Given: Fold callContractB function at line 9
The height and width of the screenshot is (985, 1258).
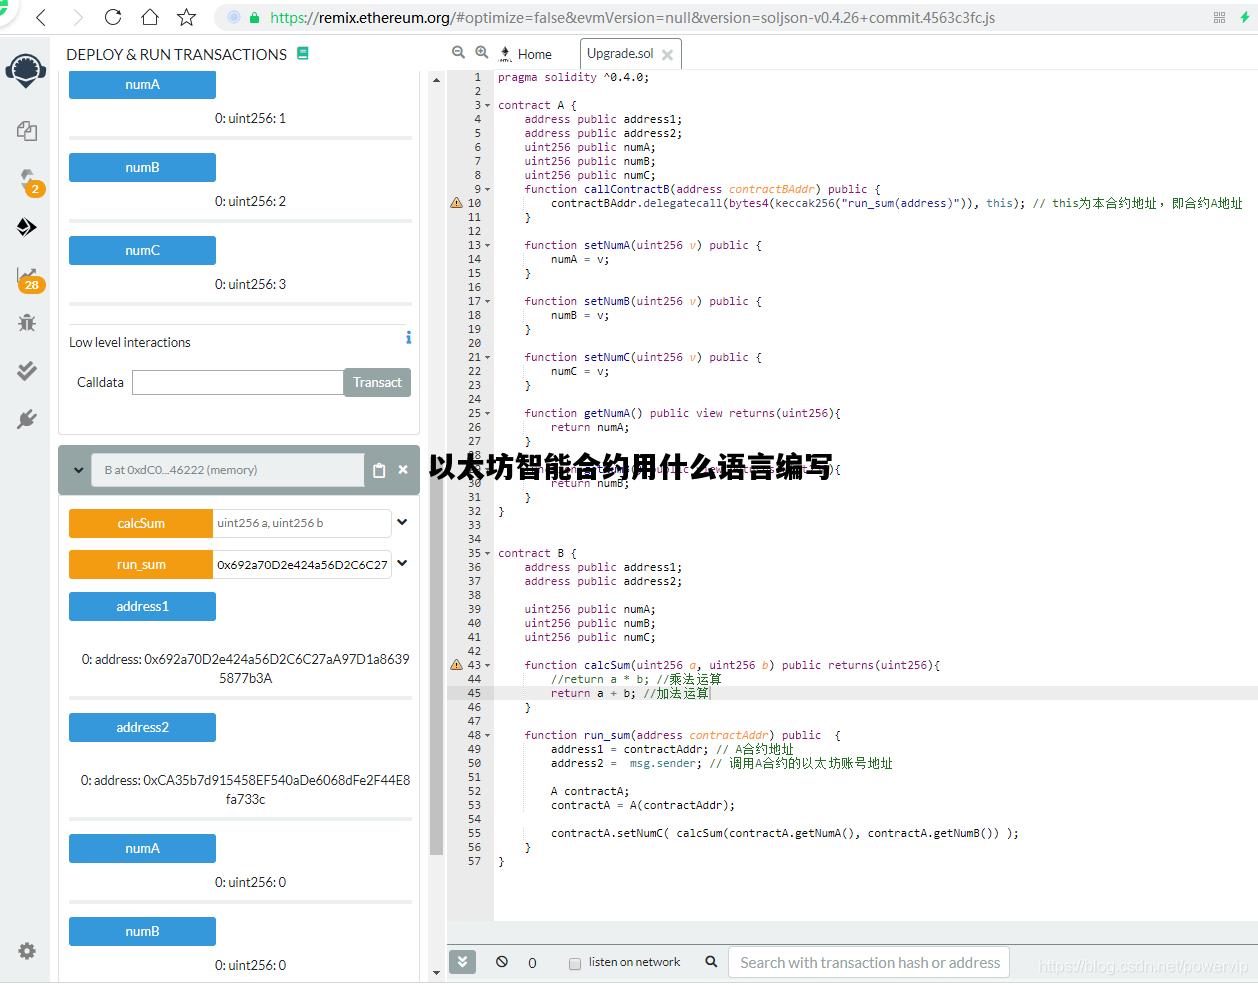Looking at the screenshot, I should tap(488, 189).
